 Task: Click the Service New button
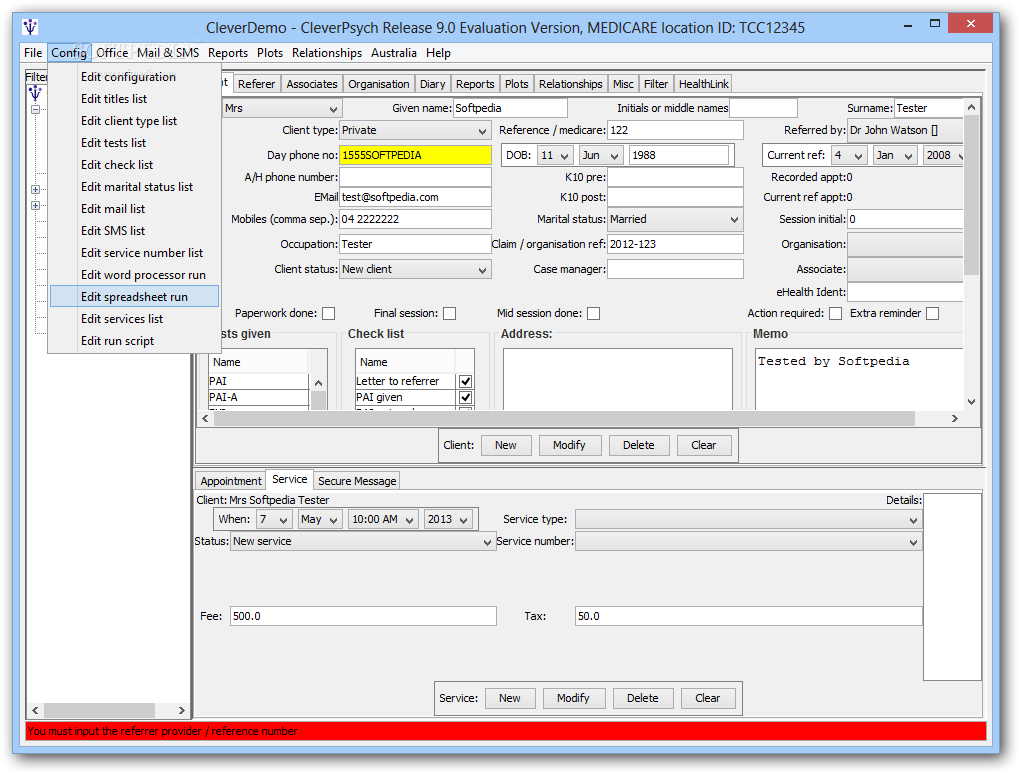click(x=509, y=699)
